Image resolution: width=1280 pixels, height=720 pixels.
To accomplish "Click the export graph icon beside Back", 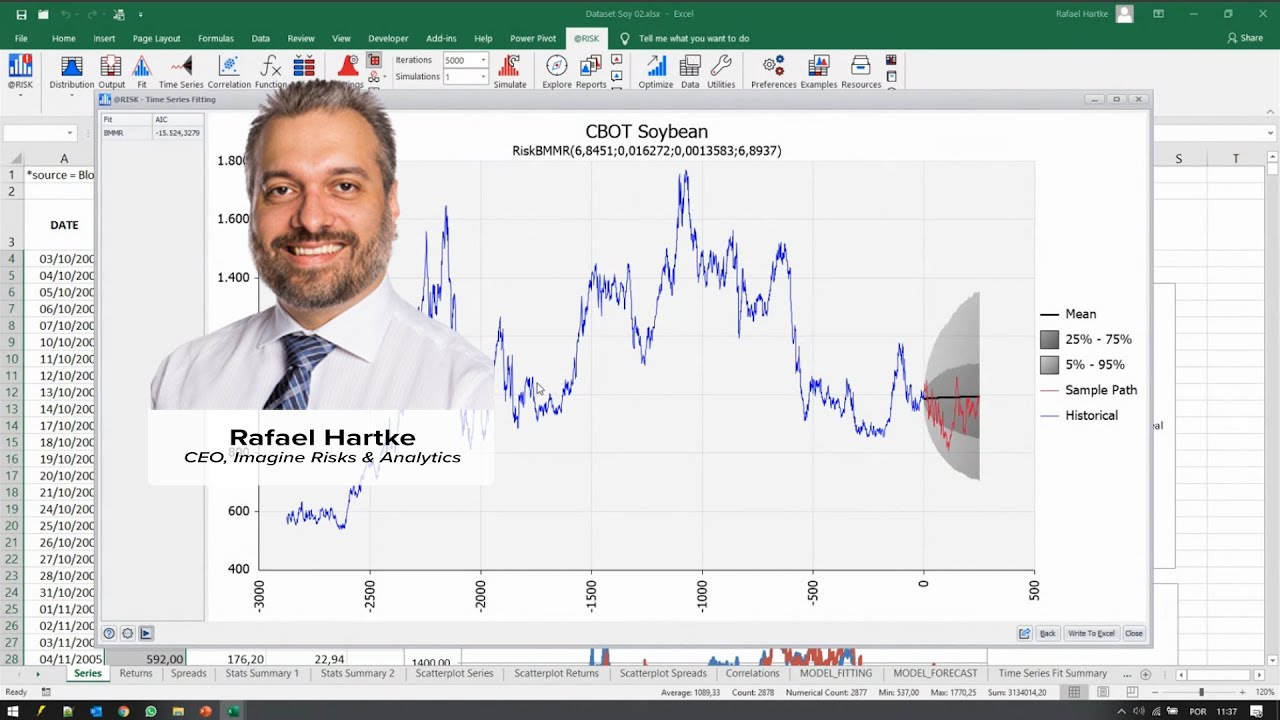I will click(x=1024, y=633).
